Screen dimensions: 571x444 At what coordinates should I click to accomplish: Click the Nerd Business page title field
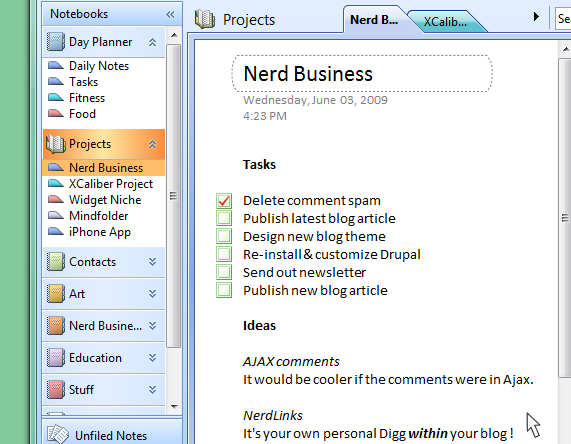click(x=362, y=74)
